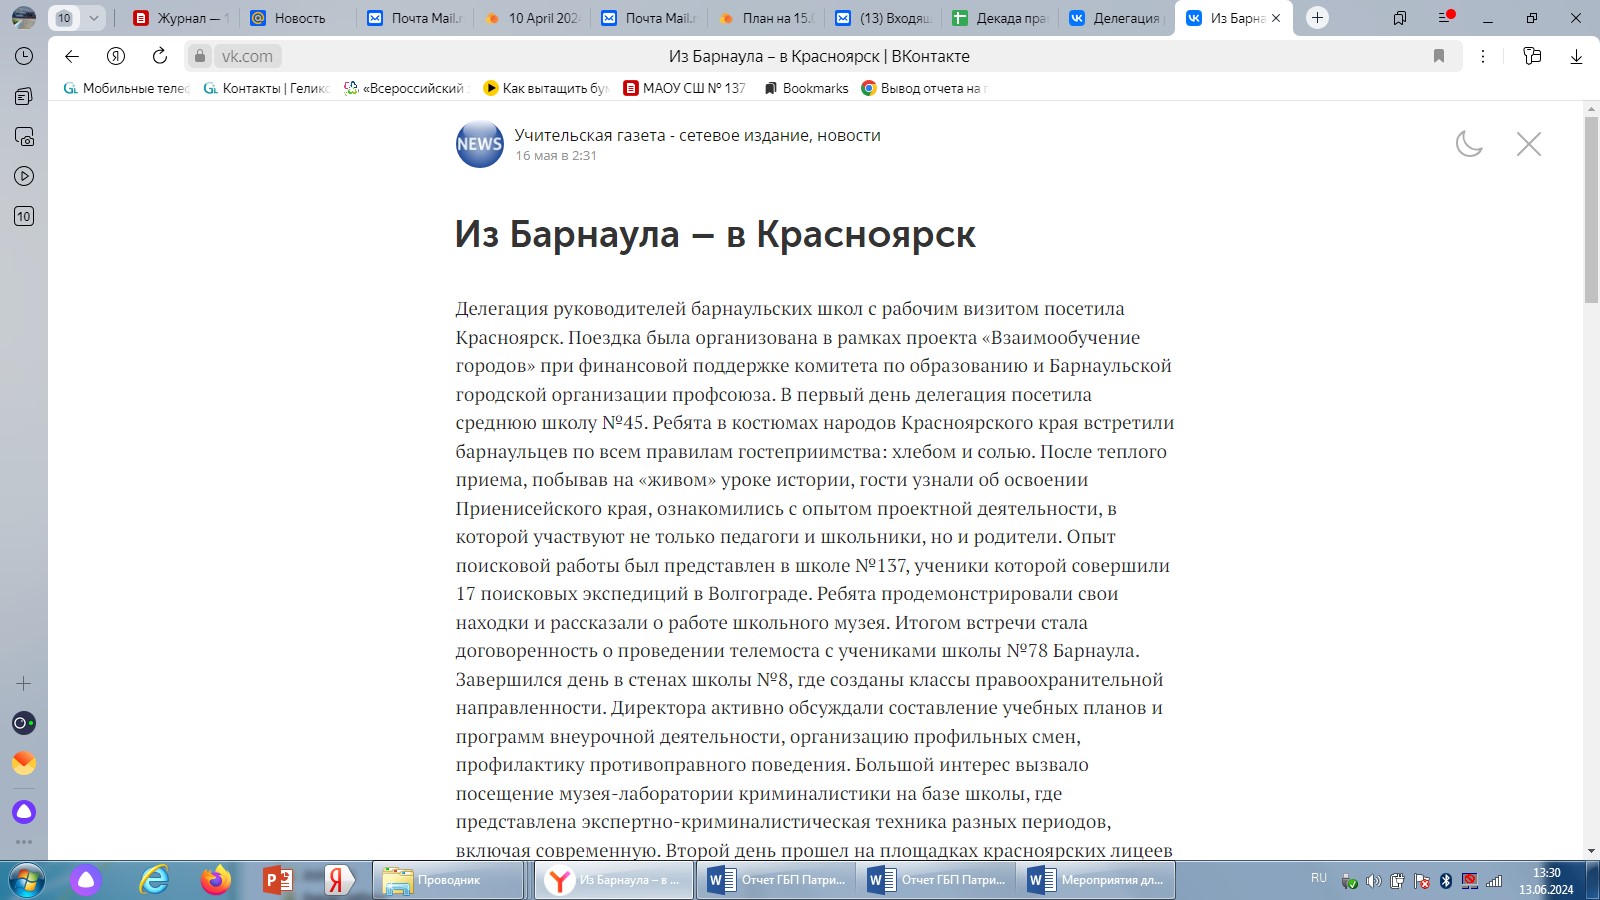Click the lock icon beside vk.com
The width and height of the screenshot is (1600, 900).
click(x=199, y=56)
